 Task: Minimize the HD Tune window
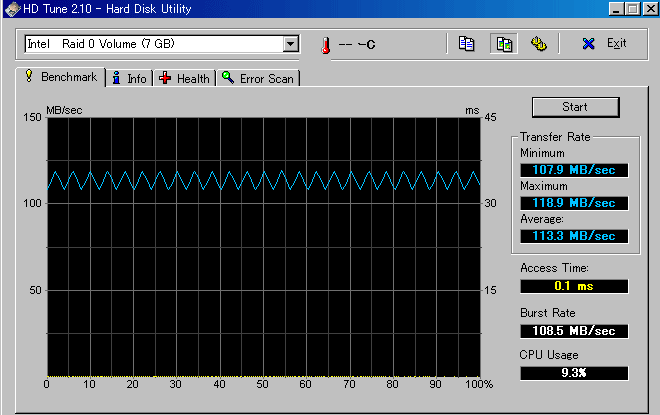[612, 9]
